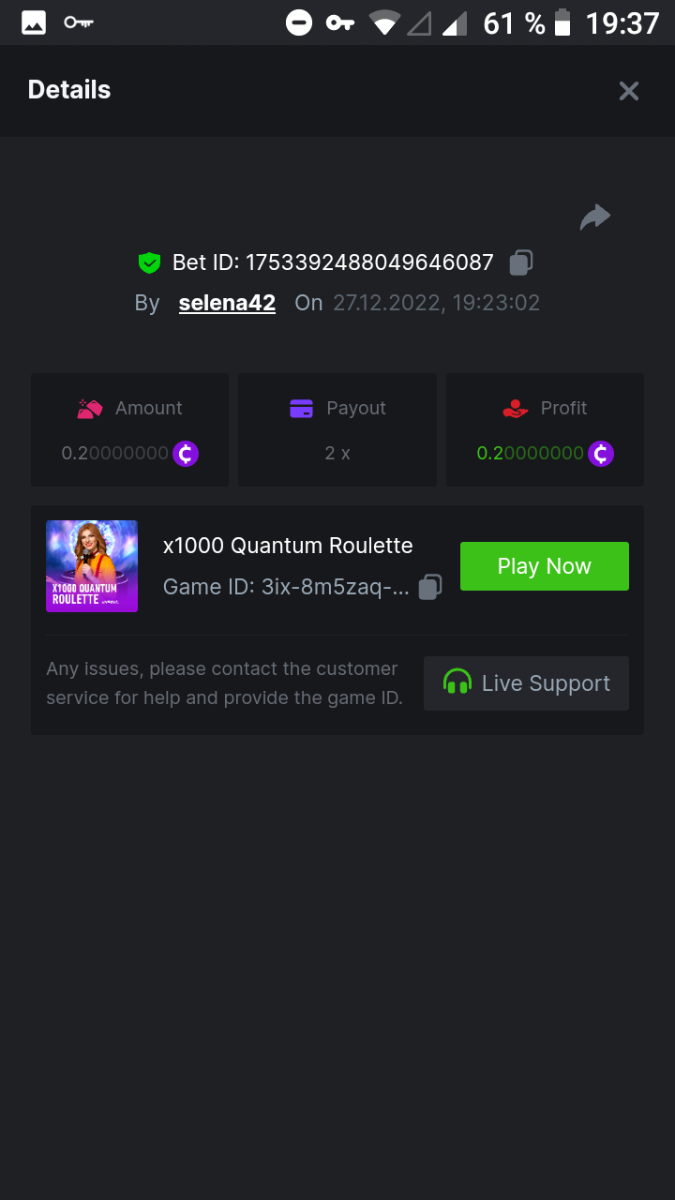
Task: Click the Bet ID number text
Action: click(369, 263)
